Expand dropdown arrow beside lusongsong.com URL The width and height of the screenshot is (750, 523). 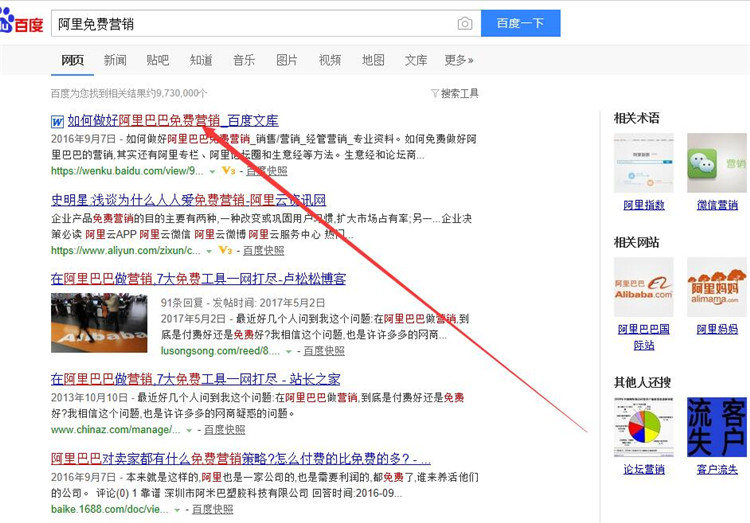289,352
